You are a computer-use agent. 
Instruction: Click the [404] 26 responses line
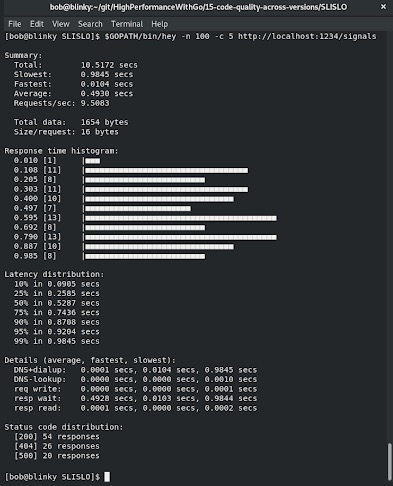click(57, 446)
